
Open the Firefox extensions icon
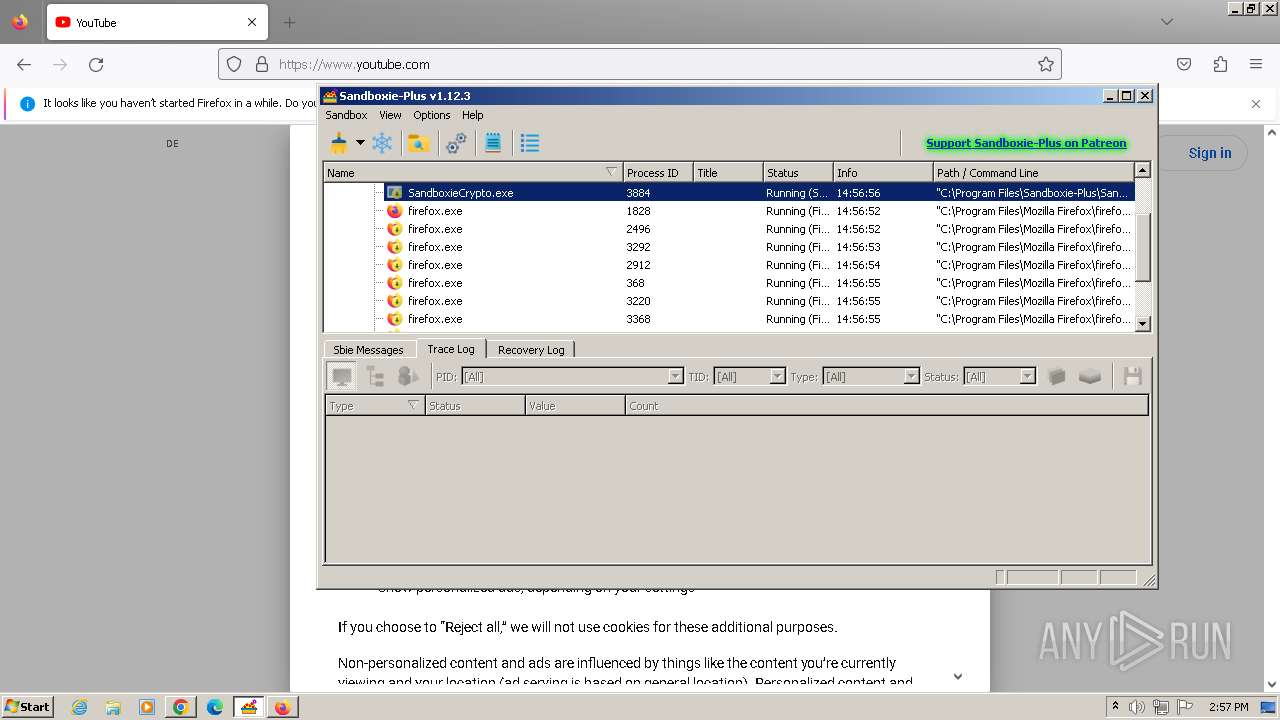pos(1220,64)
